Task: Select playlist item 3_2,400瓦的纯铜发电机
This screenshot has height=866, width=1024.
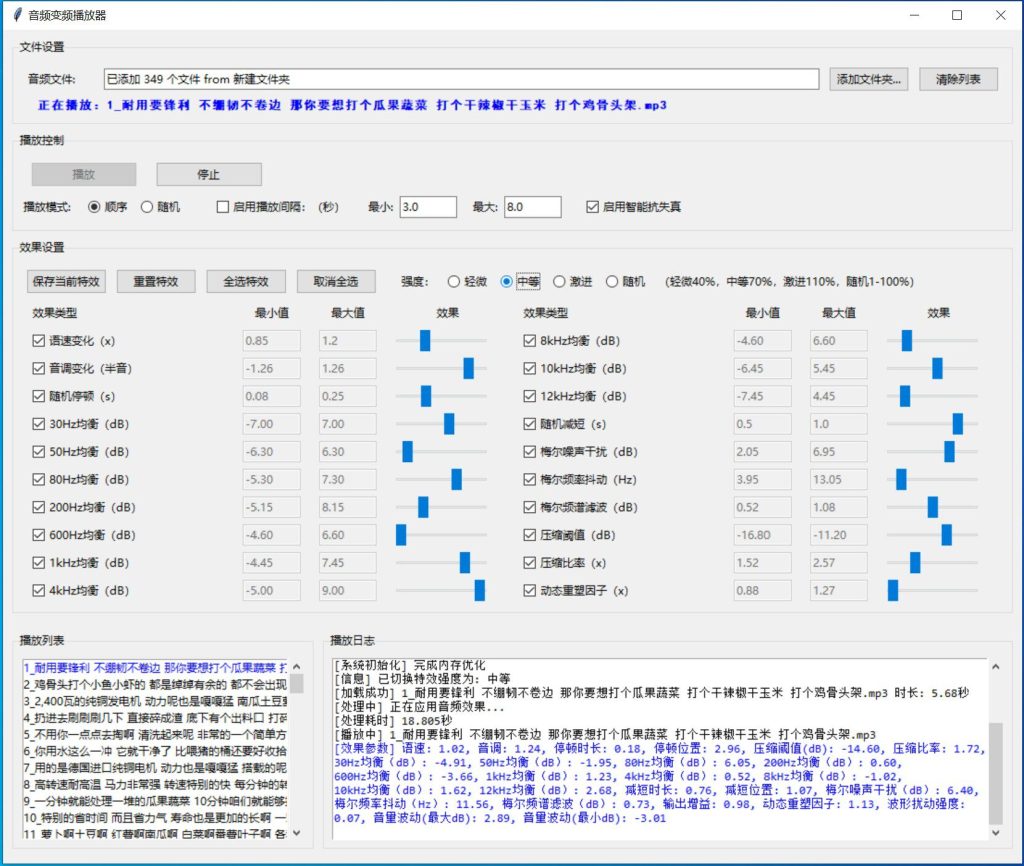Action: tap(155, 701)
